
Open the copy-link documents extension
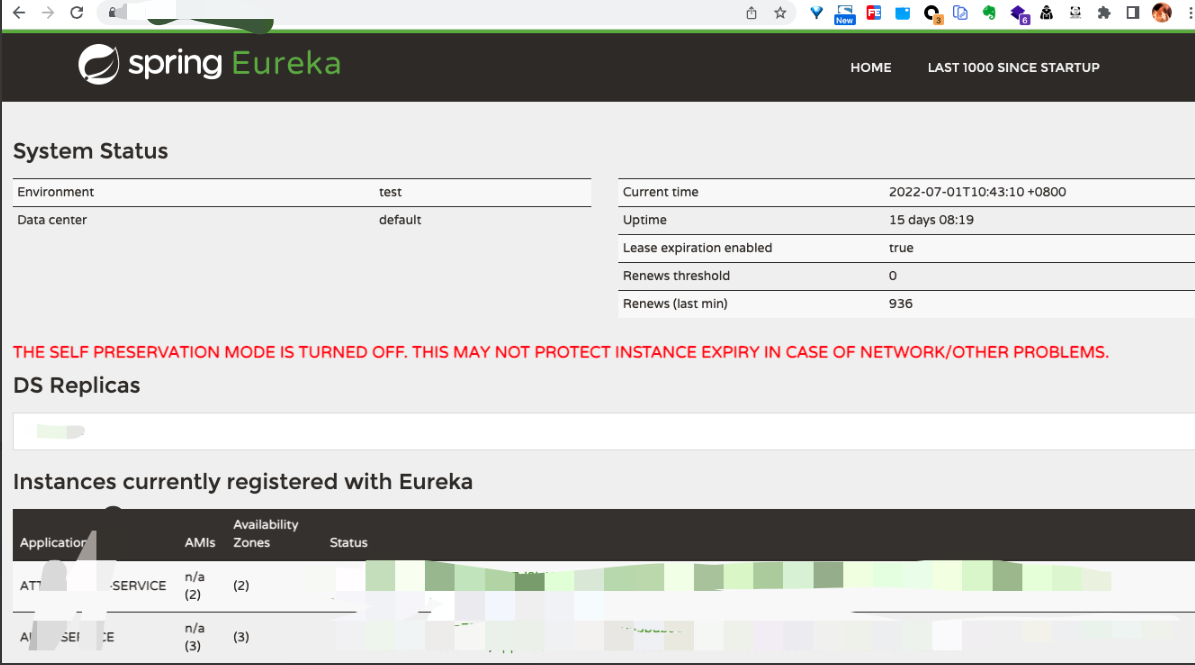[960, 13]
